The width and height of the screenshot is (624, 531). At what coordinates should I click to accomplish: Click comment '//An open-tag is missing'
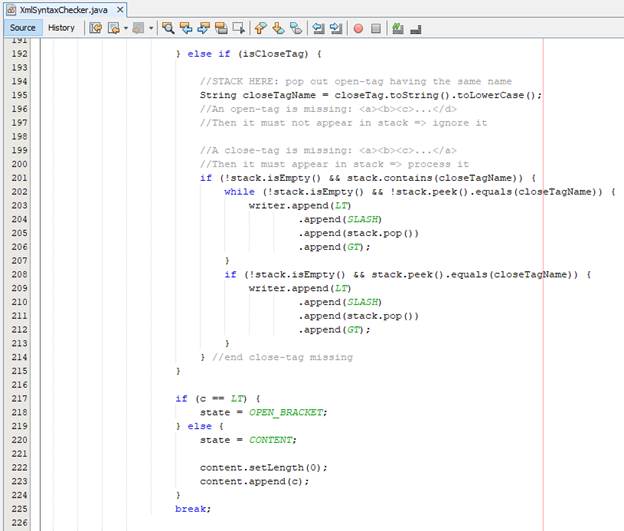click(328, 109)
